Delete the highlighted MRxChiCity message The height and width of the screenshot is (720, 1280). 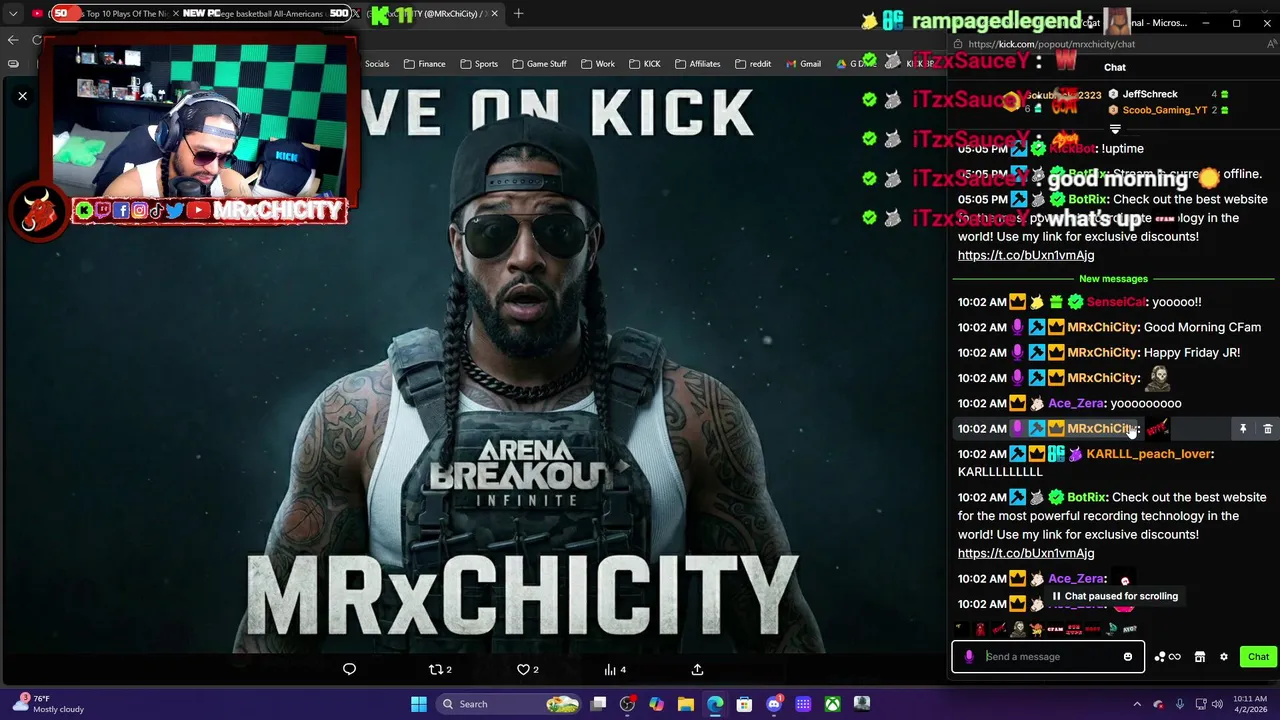(1267, 429)
